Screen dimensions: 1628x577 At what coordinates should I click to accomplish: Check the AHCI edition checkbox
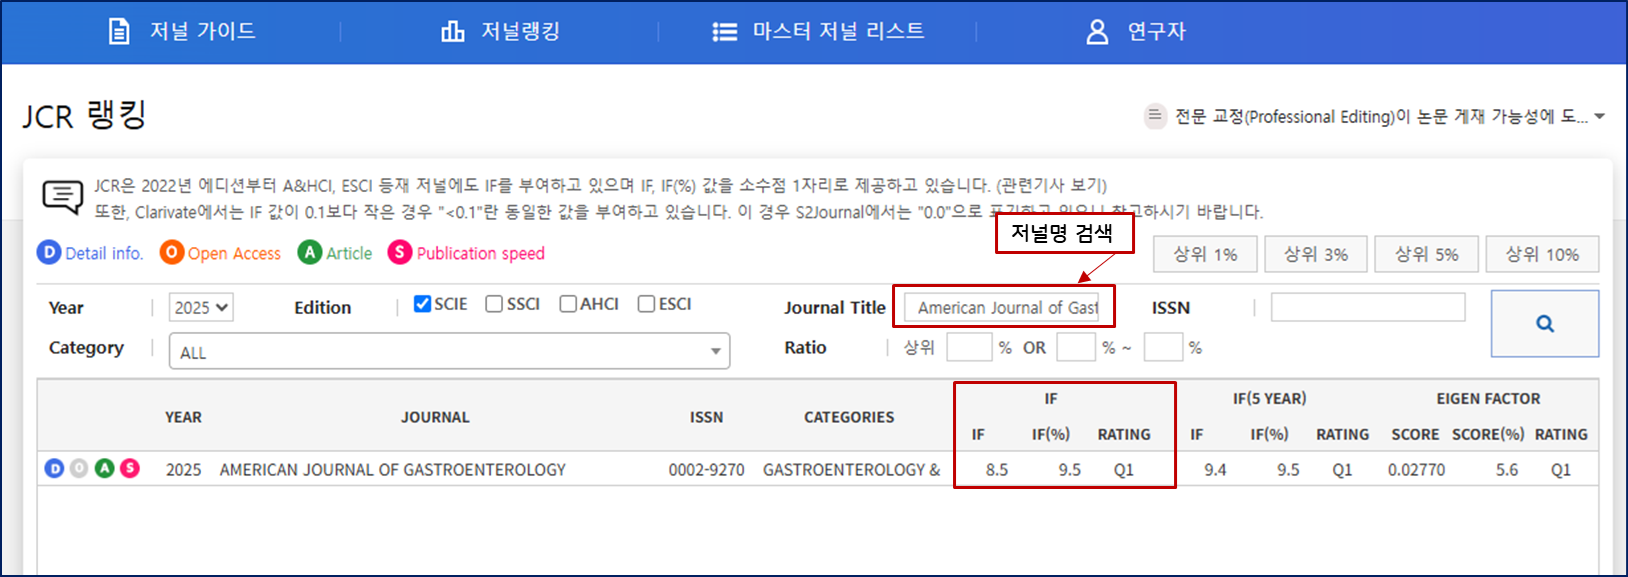coord(568,304)
